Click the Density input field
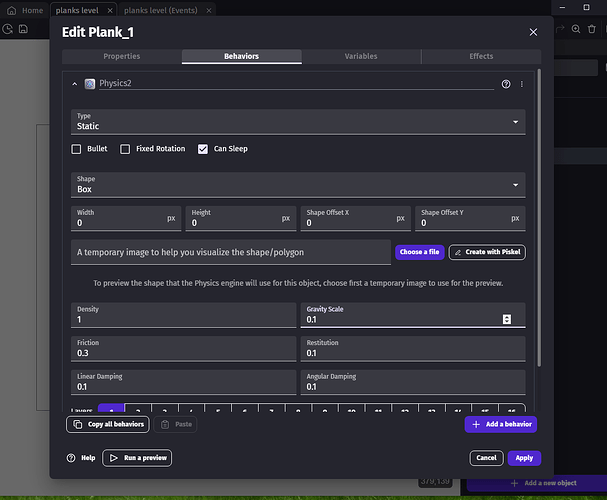This screenshot has width=607, height=500. pos(183,315)
